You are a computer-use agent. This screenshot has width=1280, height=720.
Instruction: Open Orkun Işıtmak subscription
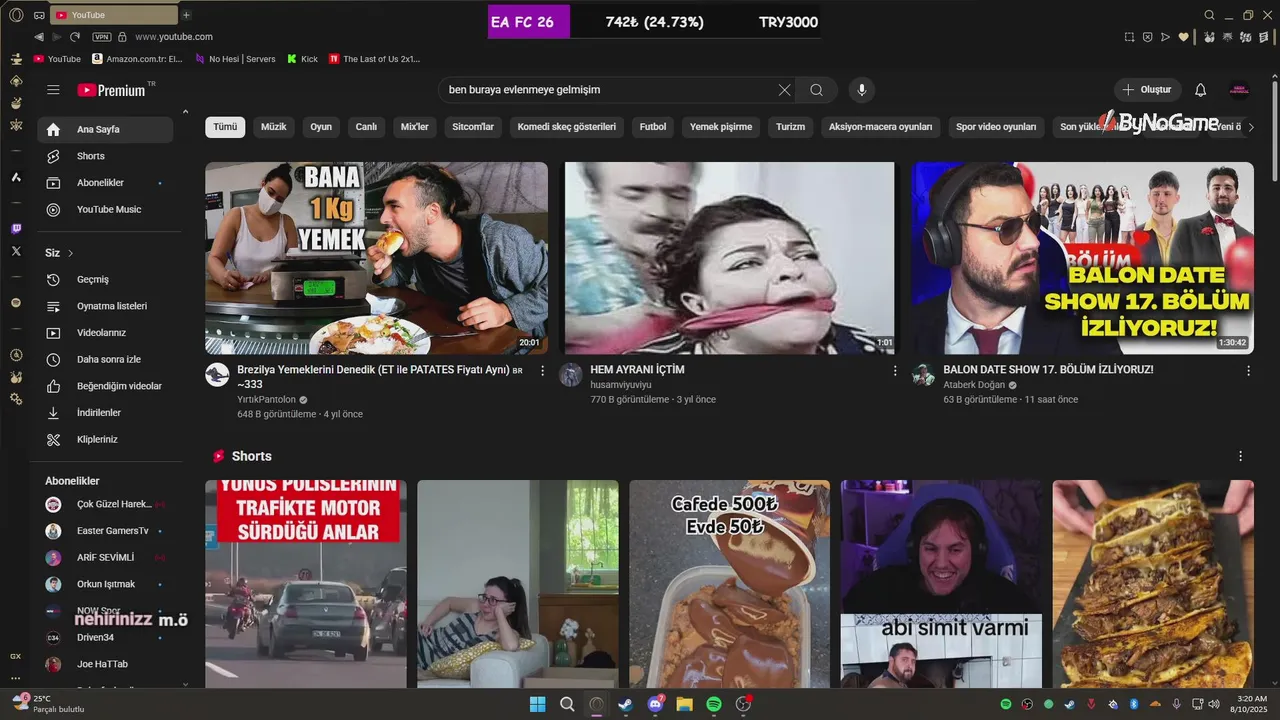coord(105,584)
